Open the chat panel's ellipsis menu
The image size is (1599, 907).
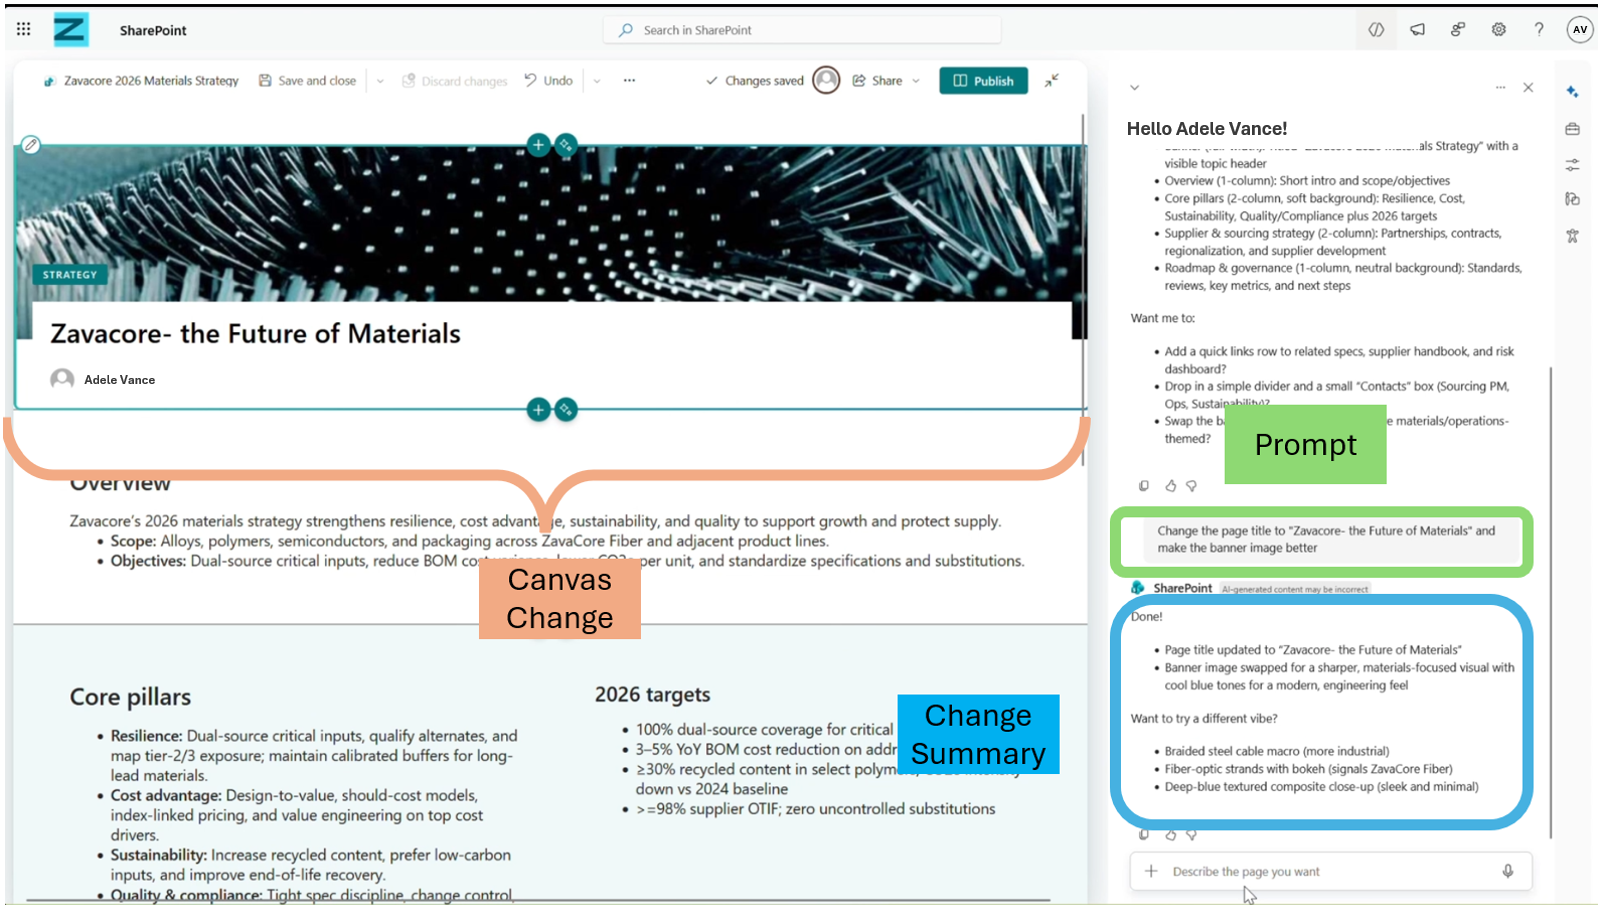1500,88
